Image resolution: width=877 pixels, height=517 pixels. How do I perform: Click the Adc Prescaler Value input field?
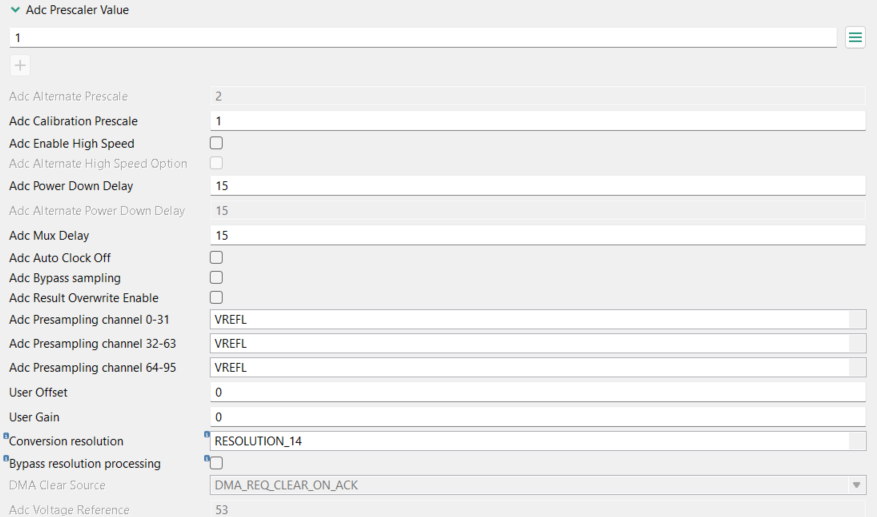[x=420, y=37]
